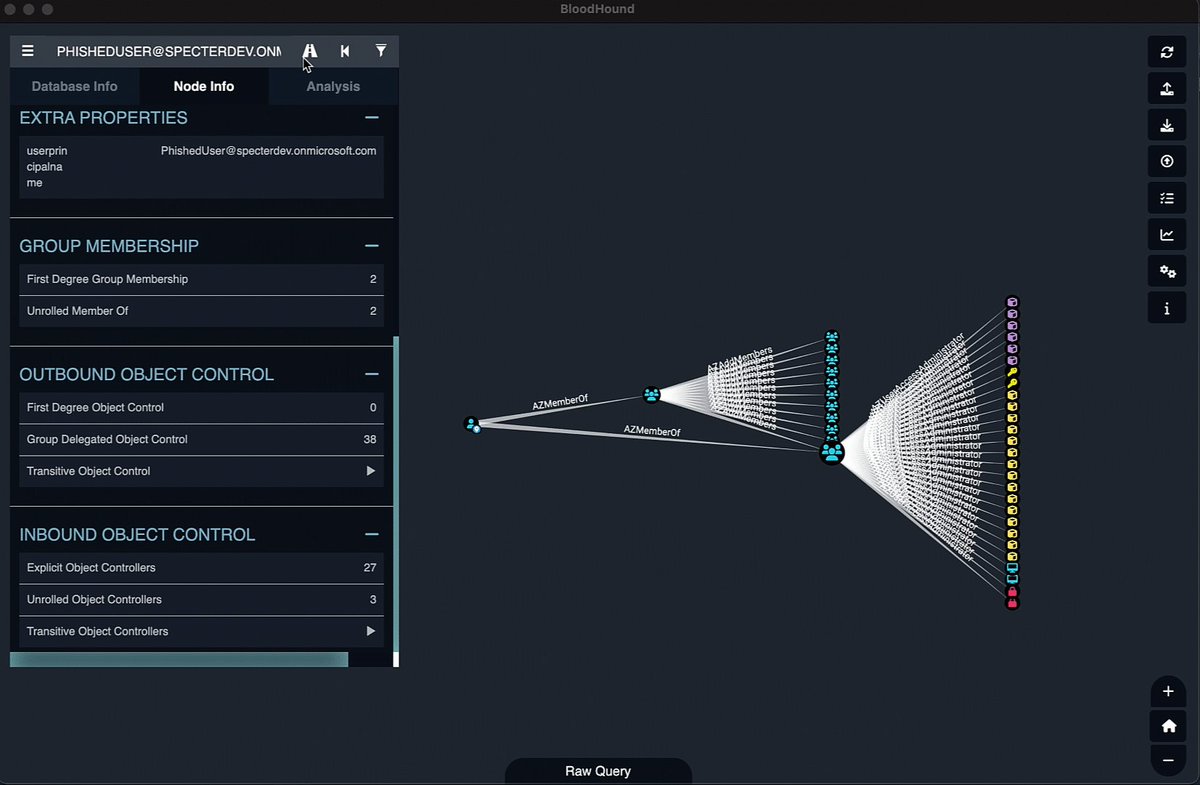Open settings gears icon

point(1167,271)
